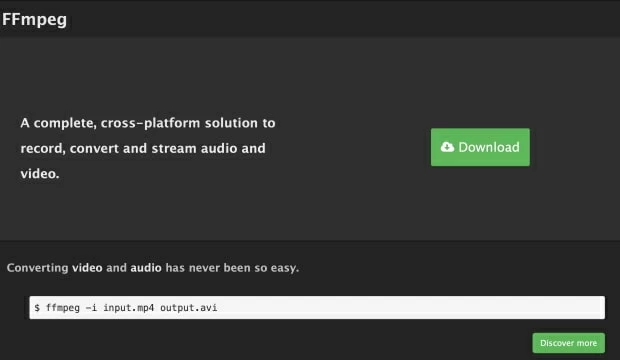Viewport: 620px width, 360px height.
Task: Click the Download text label
Action: [x=489, y=147]
